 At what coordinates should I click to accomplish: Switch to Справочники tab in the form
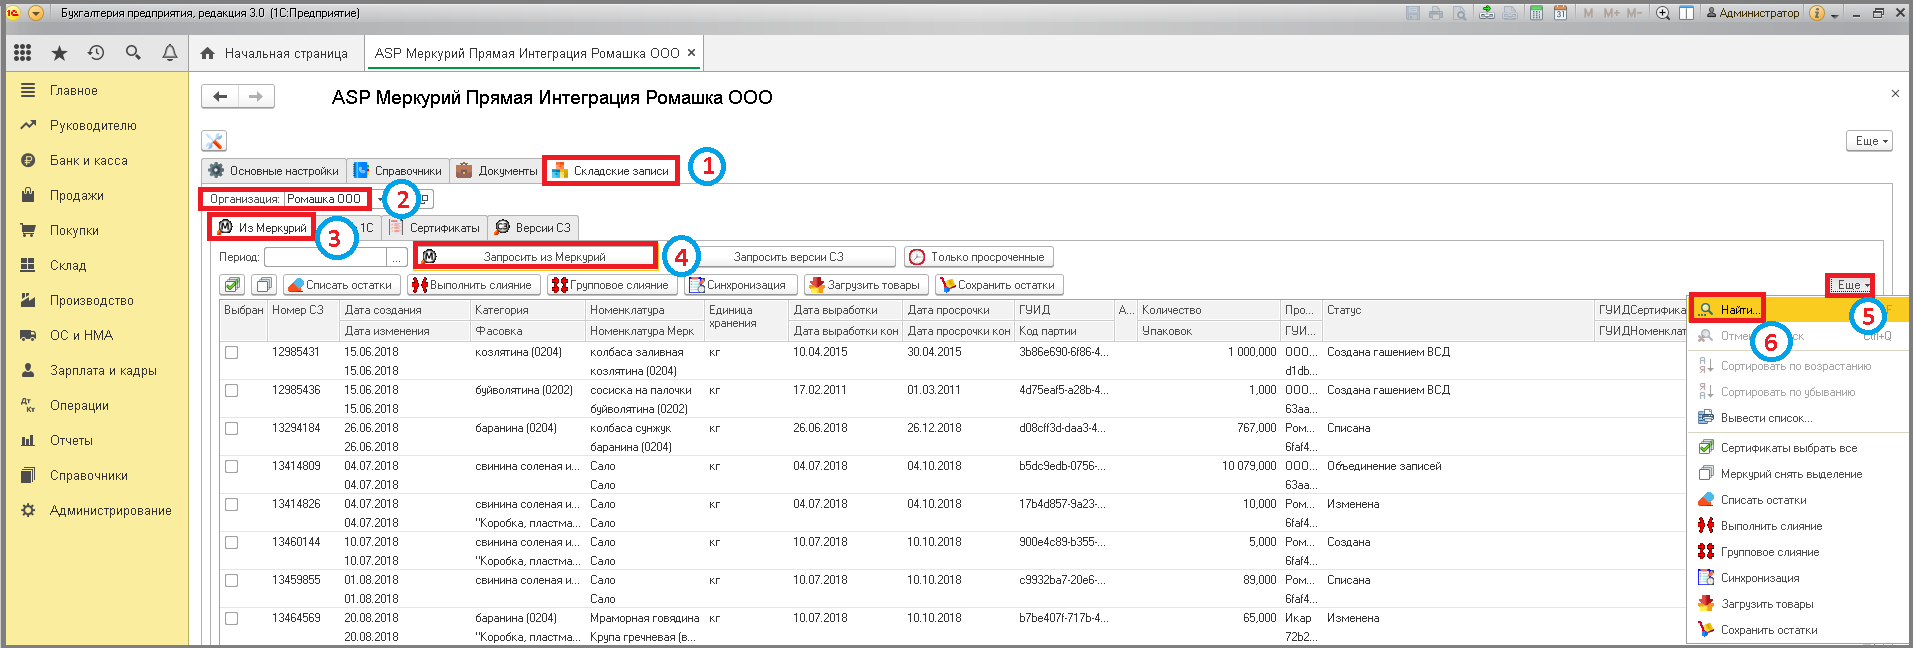[x=398, y=171]
